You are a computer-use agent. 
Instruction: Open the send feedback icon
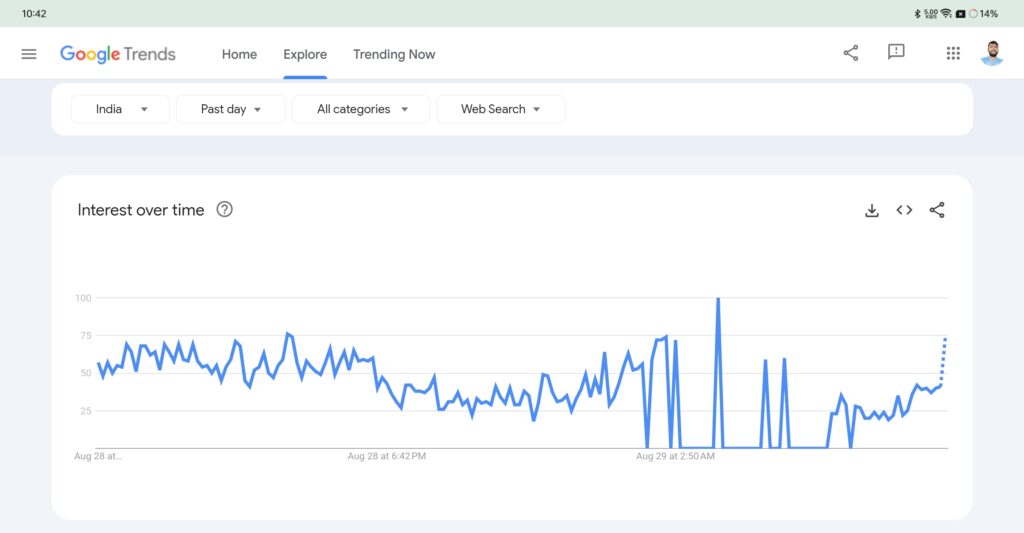(x=896, y=53)
